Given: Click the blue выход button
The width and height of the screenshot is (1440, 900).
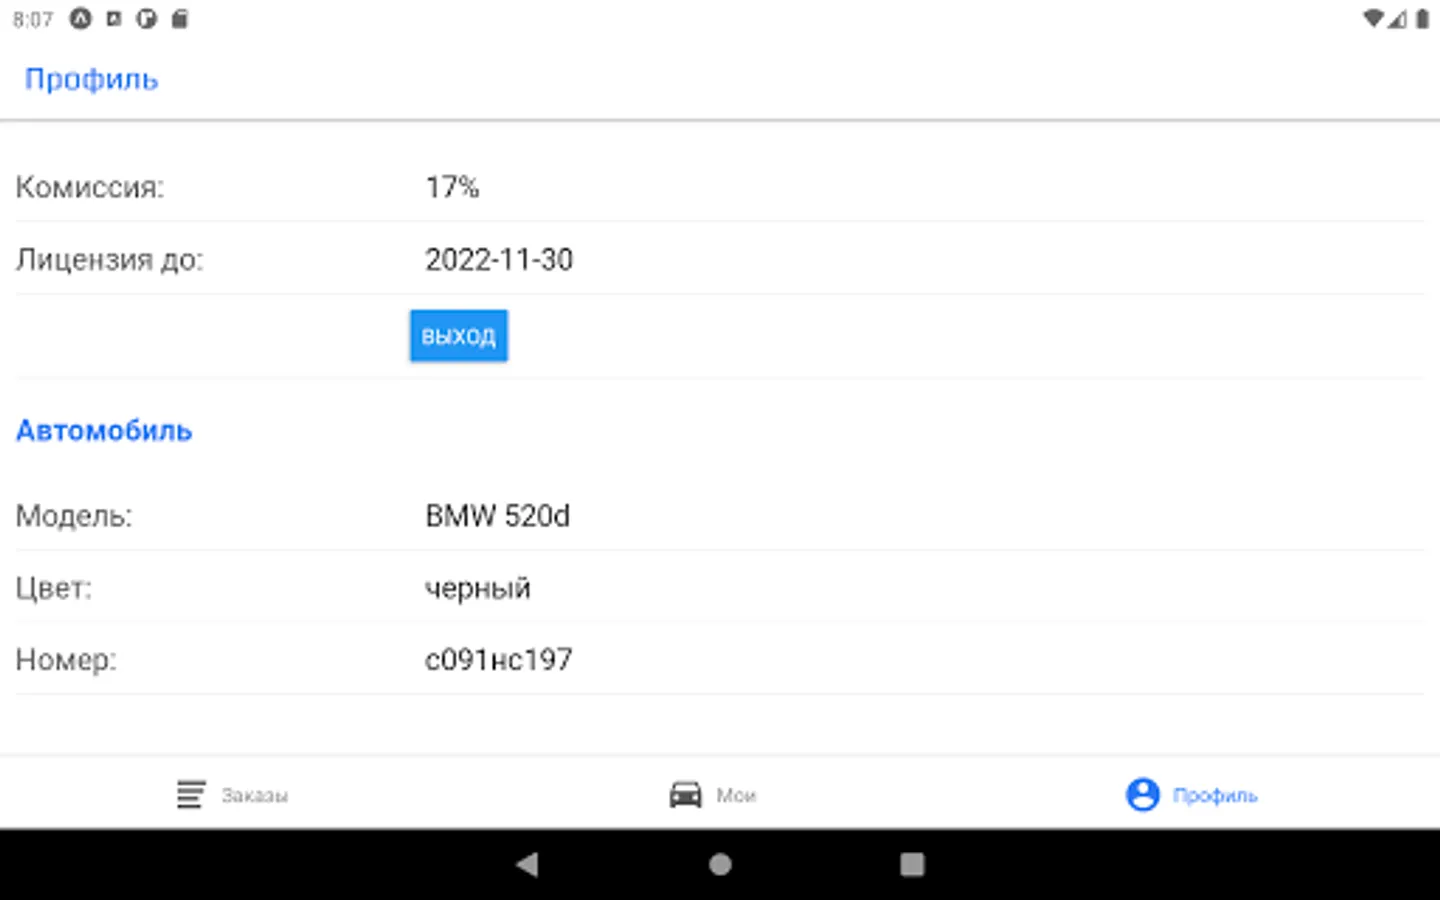Looking at the screenshot, I should coord(459,335).
